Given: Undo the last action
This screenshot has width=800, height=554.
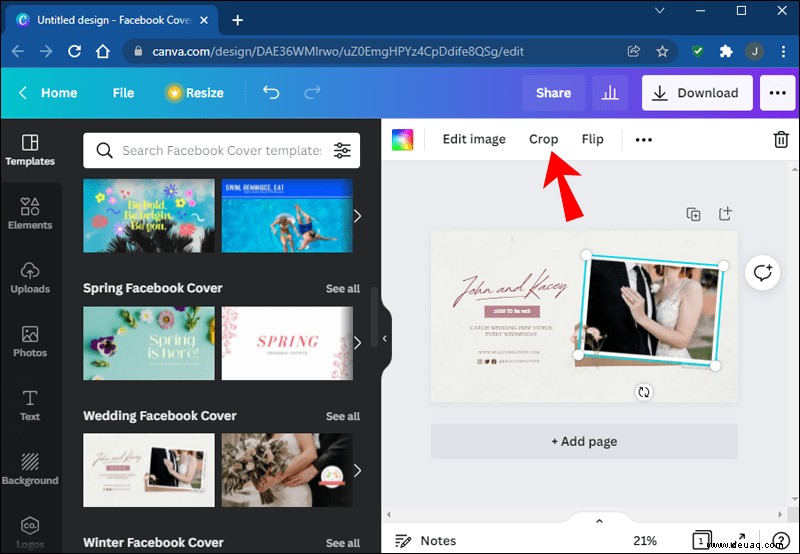Looking at the screenshot, I should click(271, 92).
